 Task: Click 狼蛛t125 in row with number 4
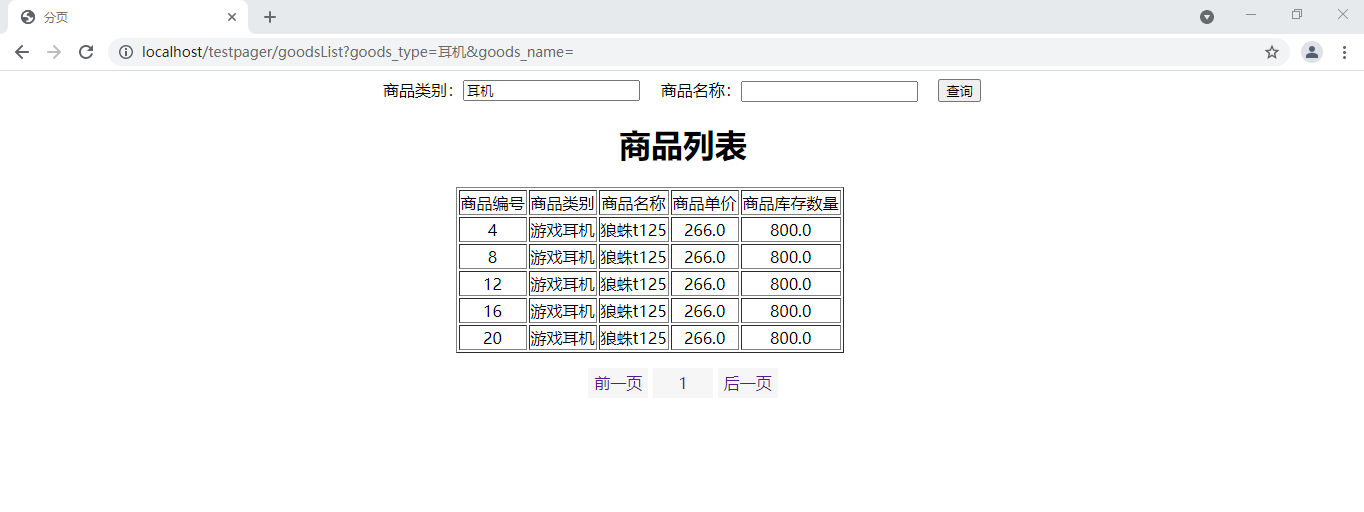tap(634, 230)
